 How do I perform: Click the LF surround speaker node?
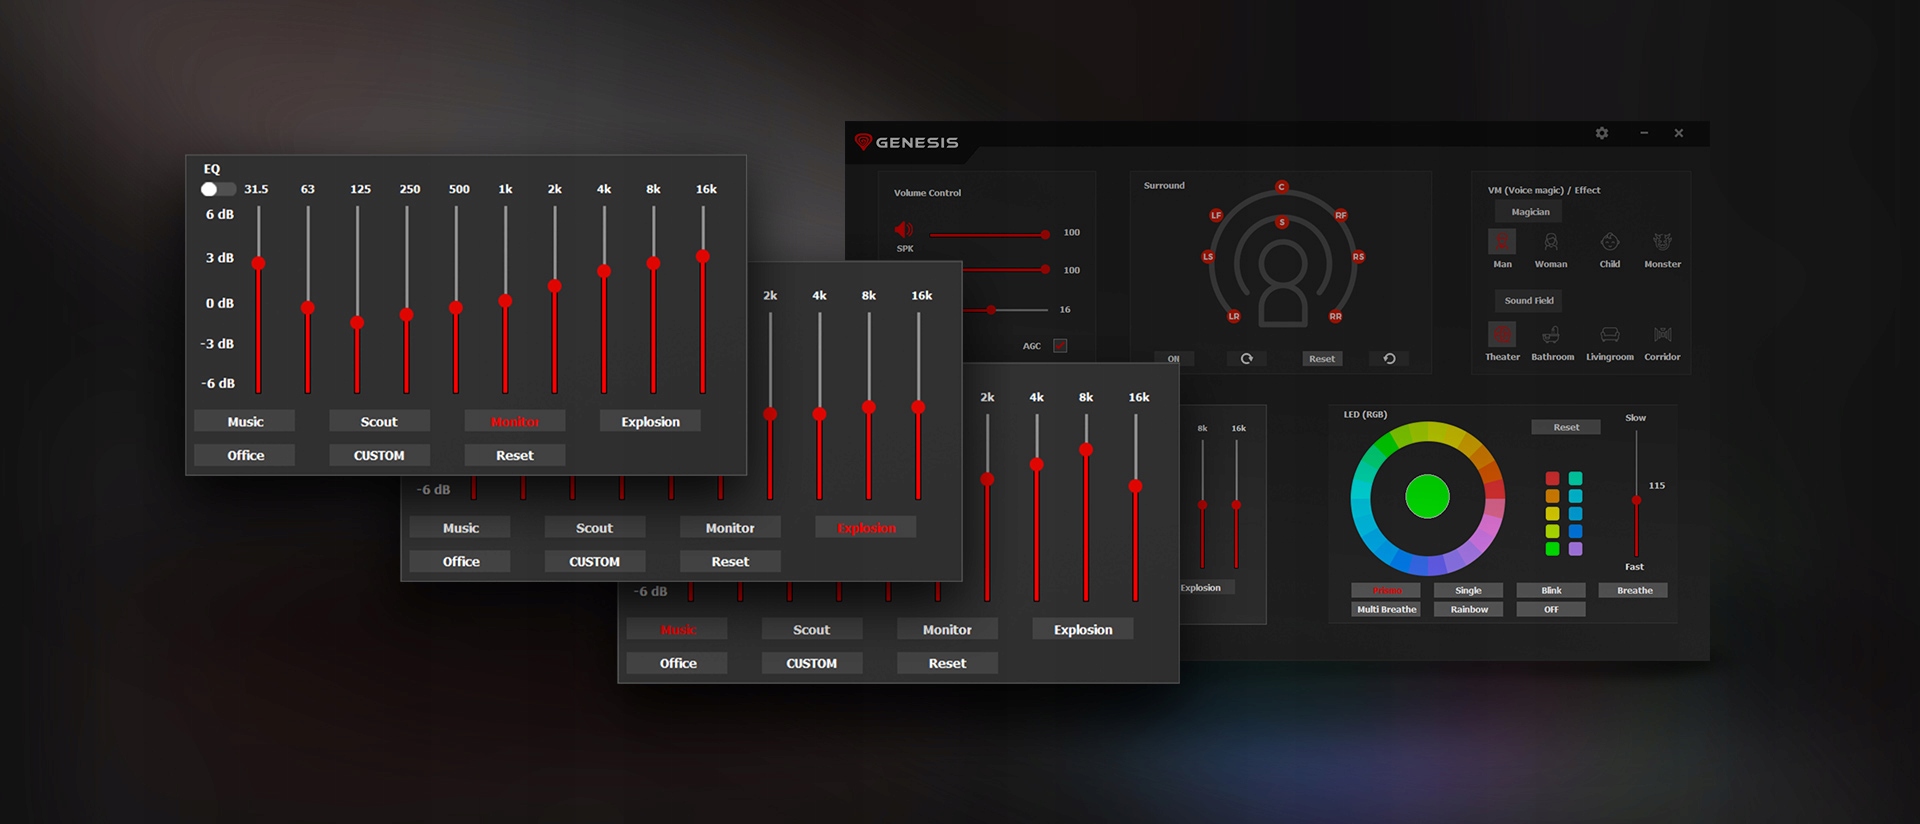click(1216, 215)
